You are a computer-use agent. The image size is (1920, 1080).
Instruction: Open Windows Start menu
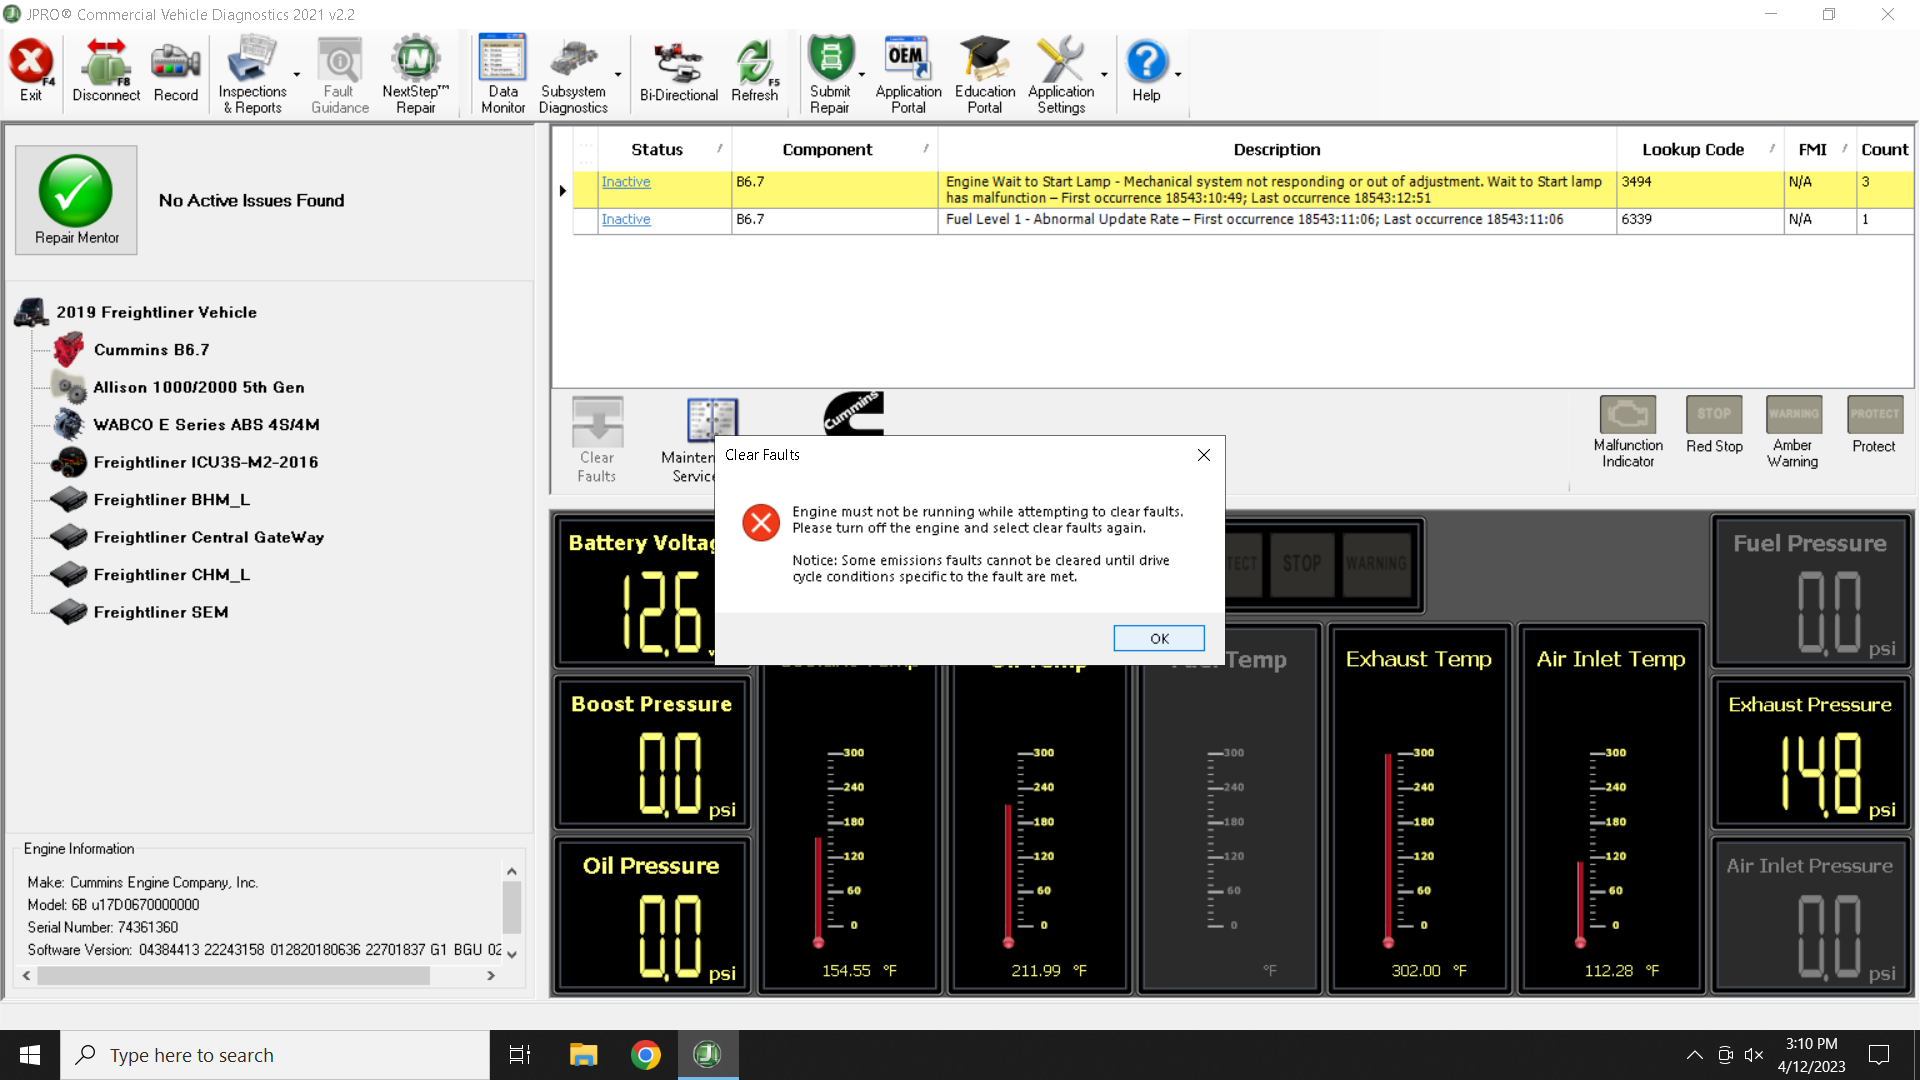click(x=30, y=1055)
